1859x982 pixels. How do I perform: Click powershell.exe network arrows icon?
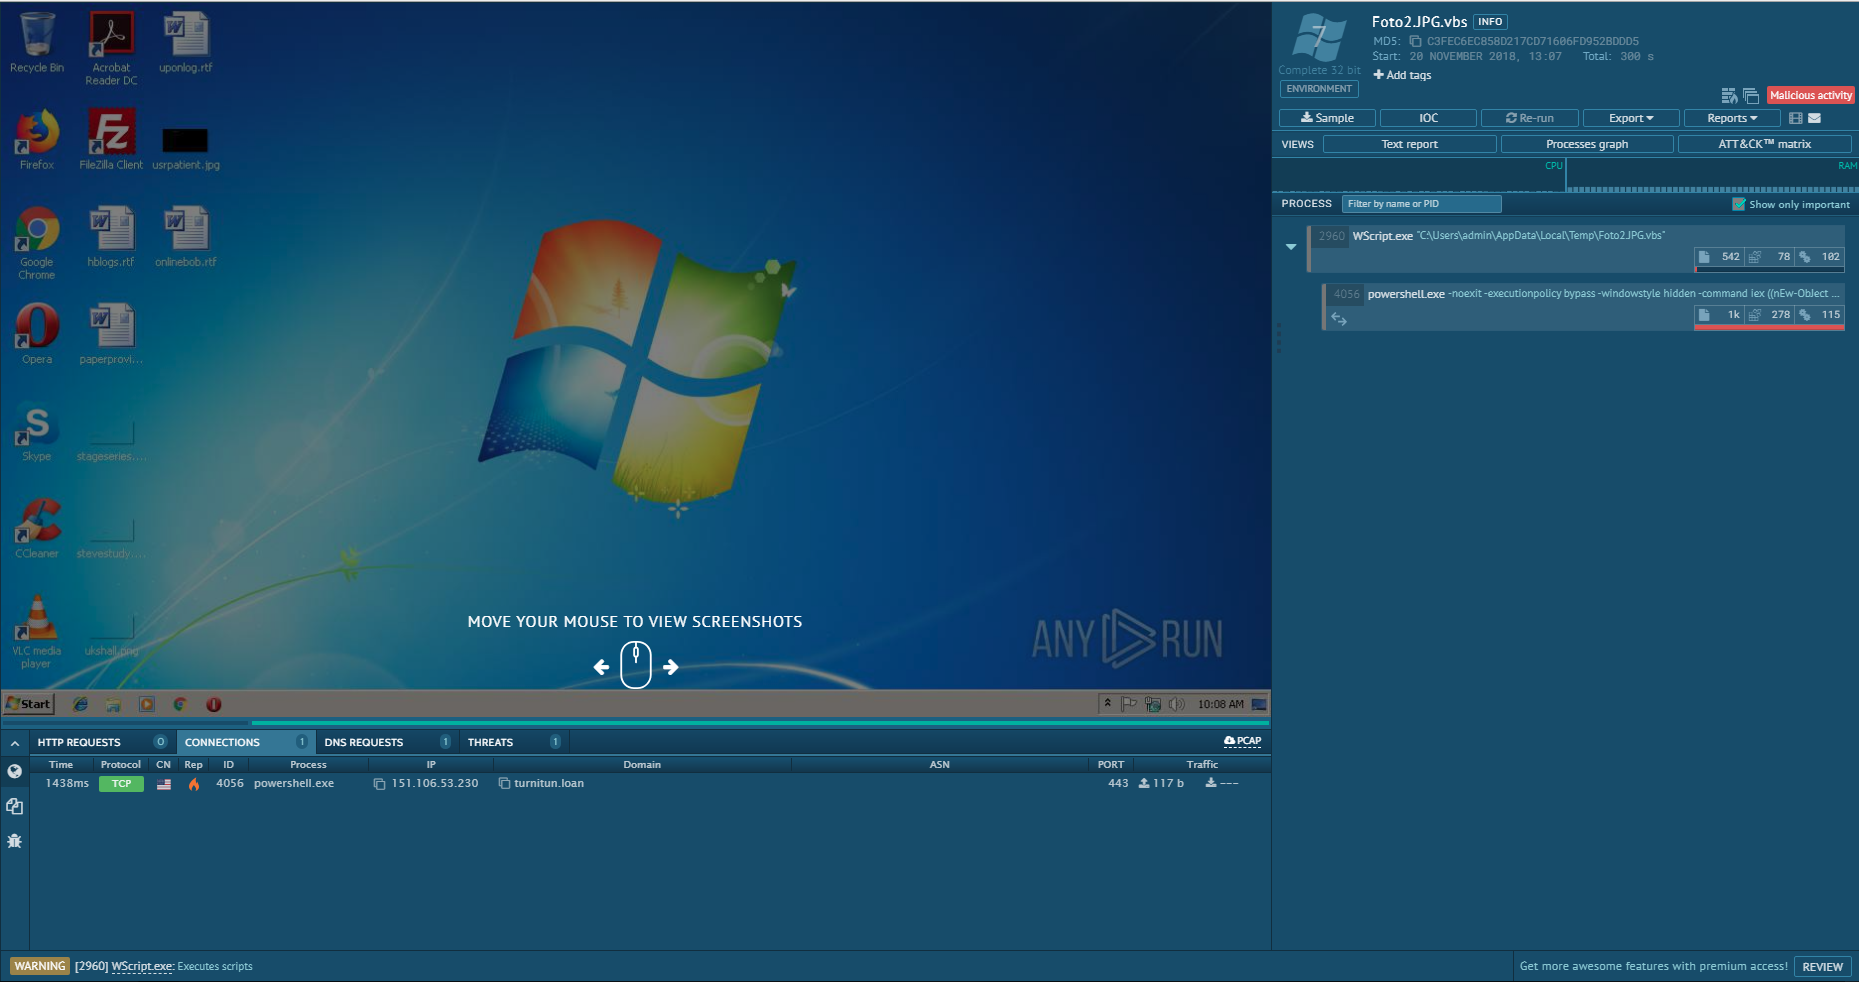pyautogui.click(x=1339, y=319)
